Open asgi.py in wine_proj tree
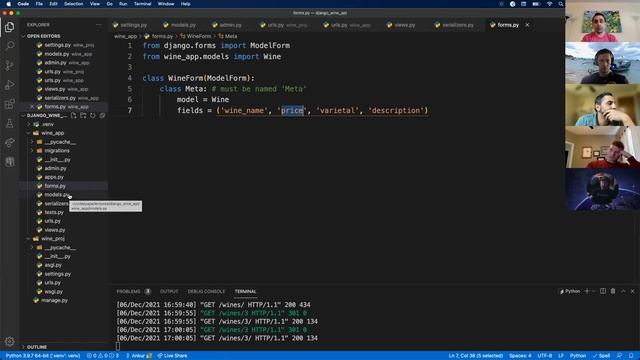Viewport: 640px width, 360px height. pyautogui.click(x=53, y=265)
